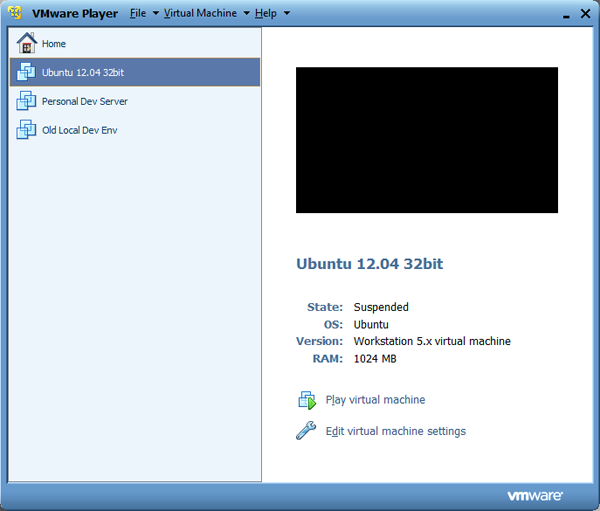Image resolution: width=600 pixels, height=511 pixels.
Task: Minimize the VMware Player window
Action: coord(566,14)
